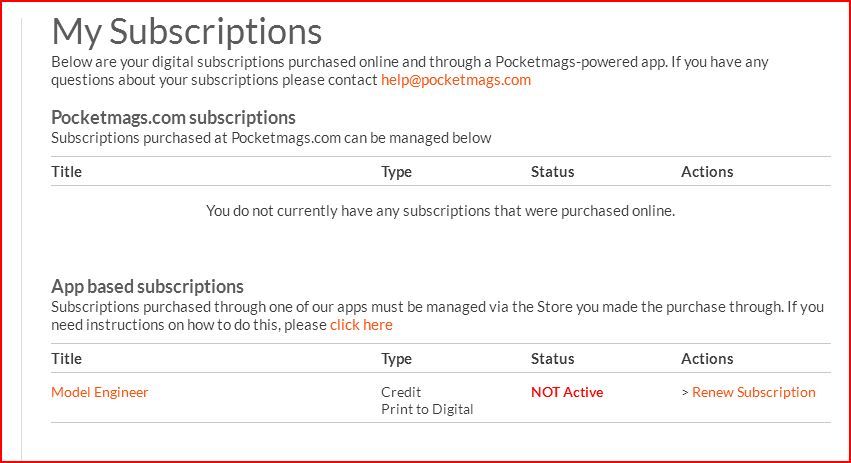The image size is (851, 463).
Task: Click the Pocketmags.com subscriptions section heading
Action: pyautogui.click(x=173, y=117)
